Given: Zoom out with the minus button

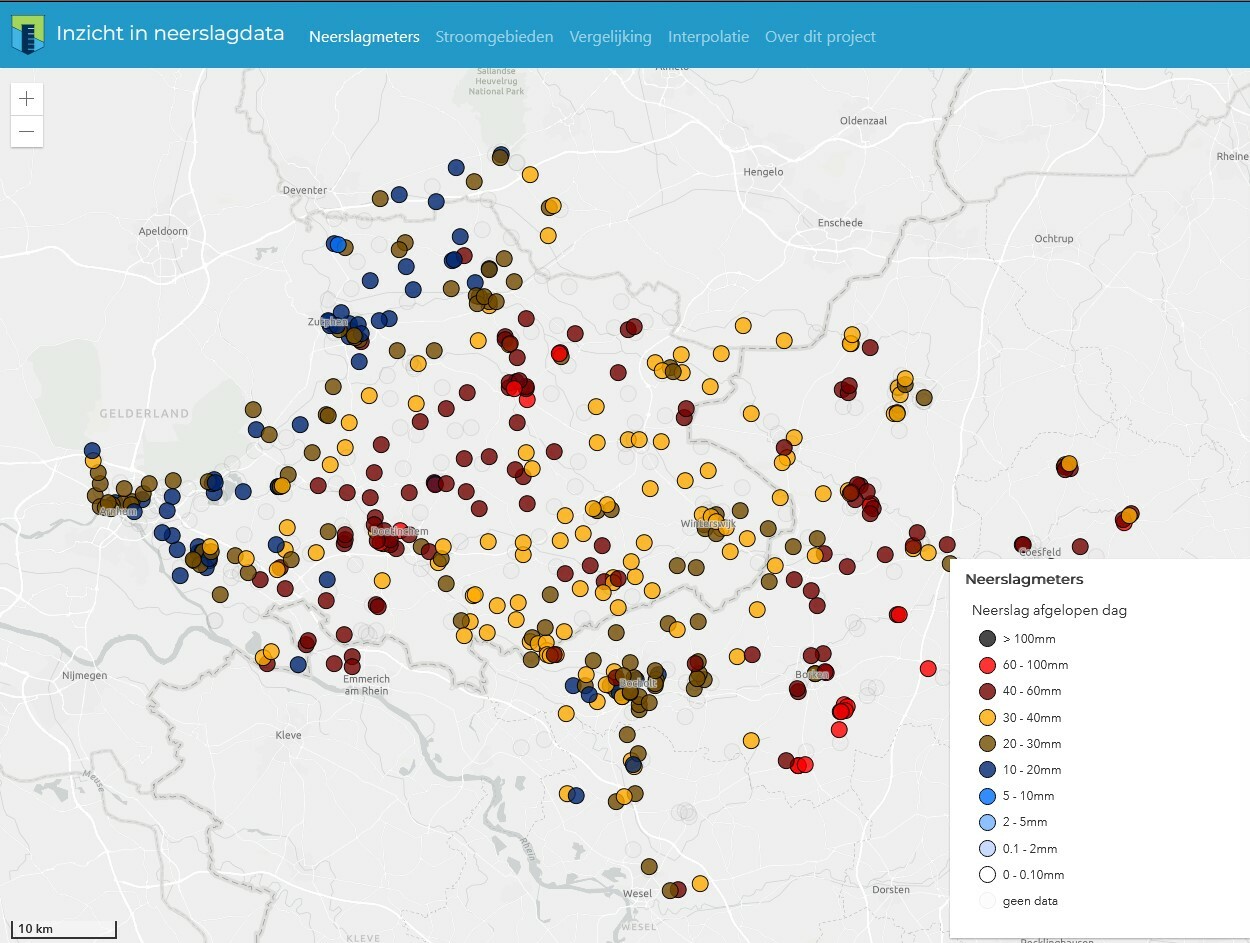Looking at the screenshot, I should point(27,131).
